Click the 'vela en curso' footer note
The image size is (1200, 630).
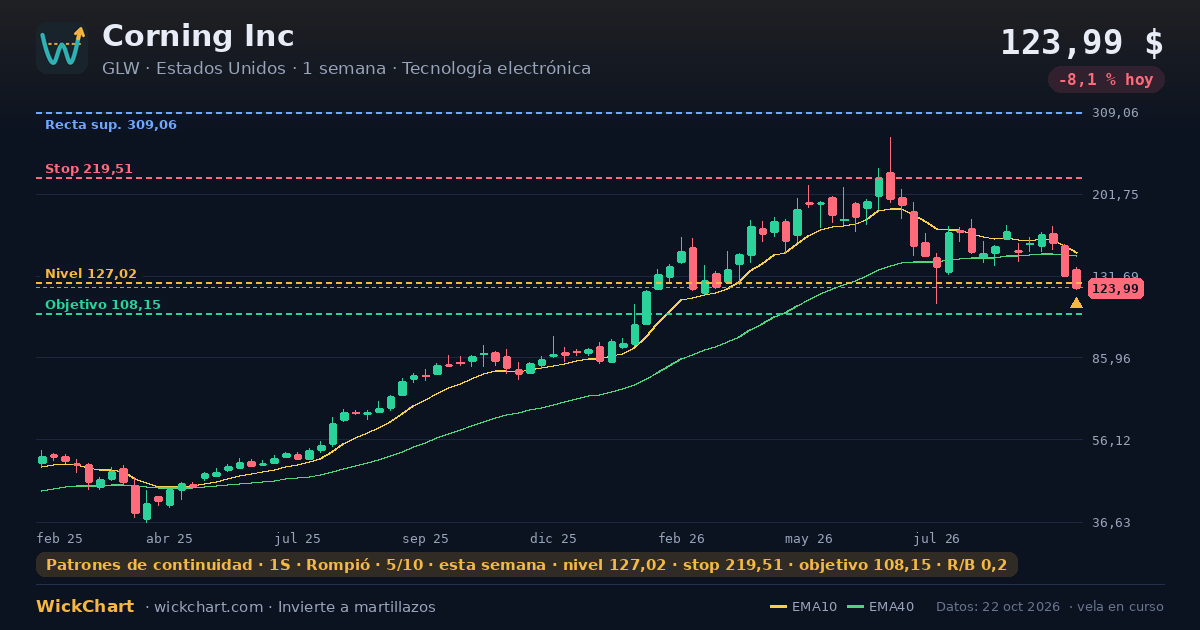(x=1121, y=607)
